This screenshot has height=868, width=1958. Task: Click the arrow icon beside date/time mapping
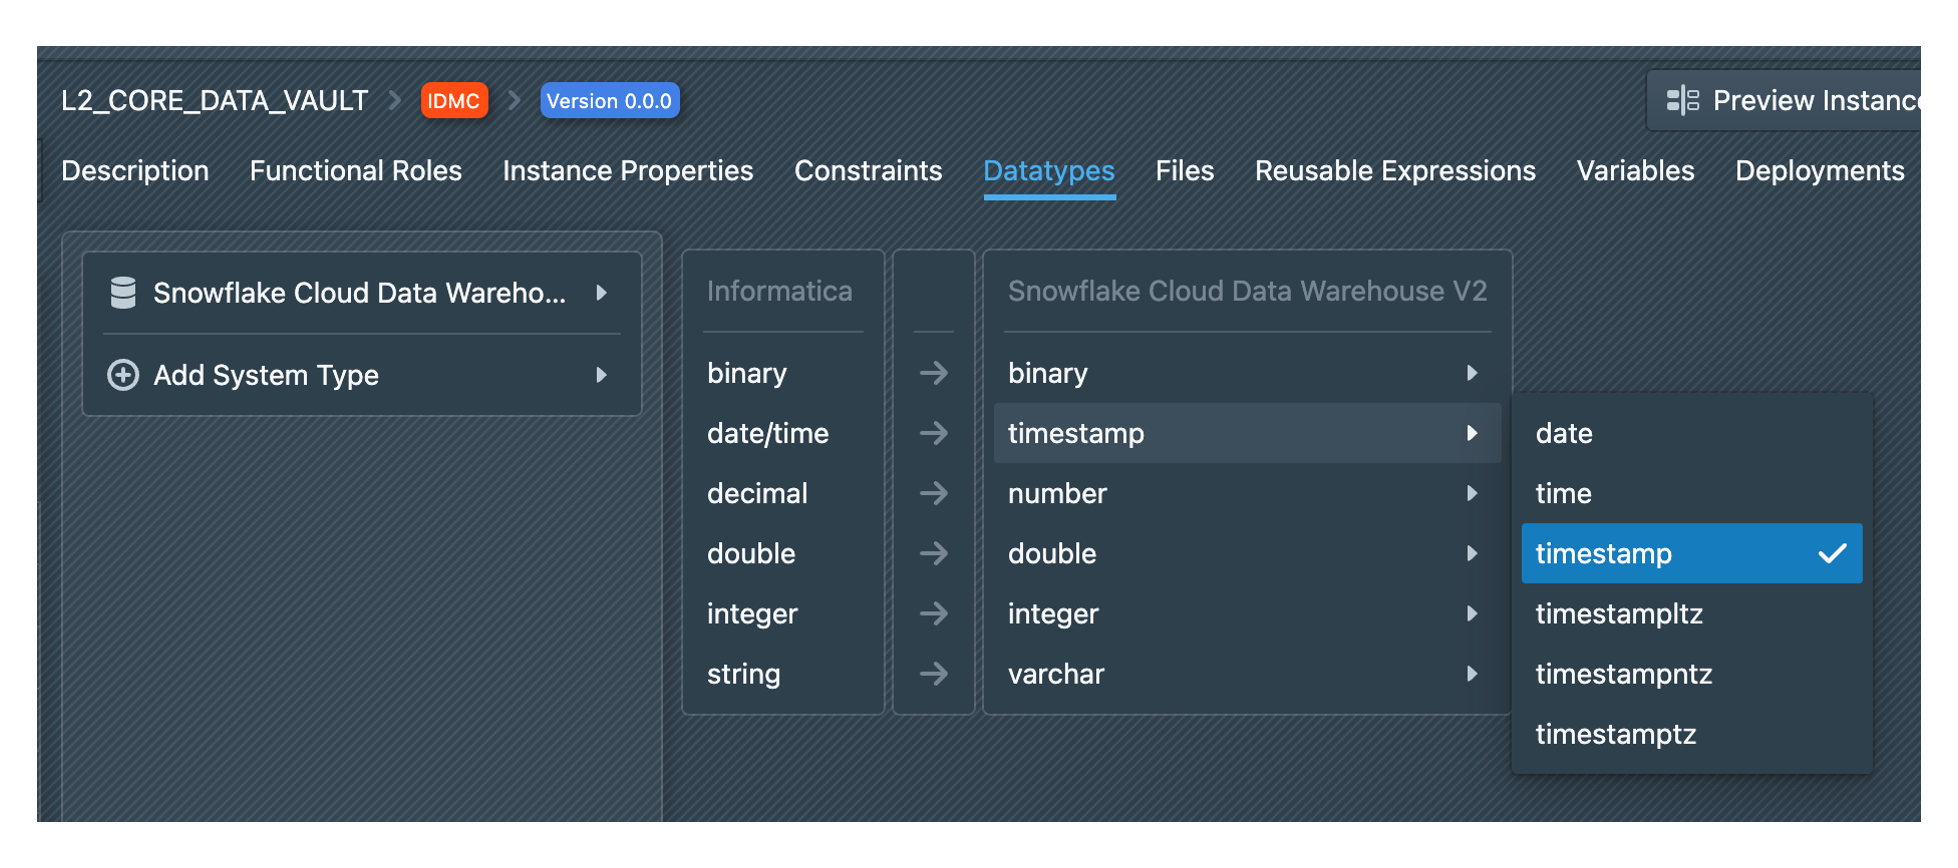pyautogui.click(x=933, y=433)
